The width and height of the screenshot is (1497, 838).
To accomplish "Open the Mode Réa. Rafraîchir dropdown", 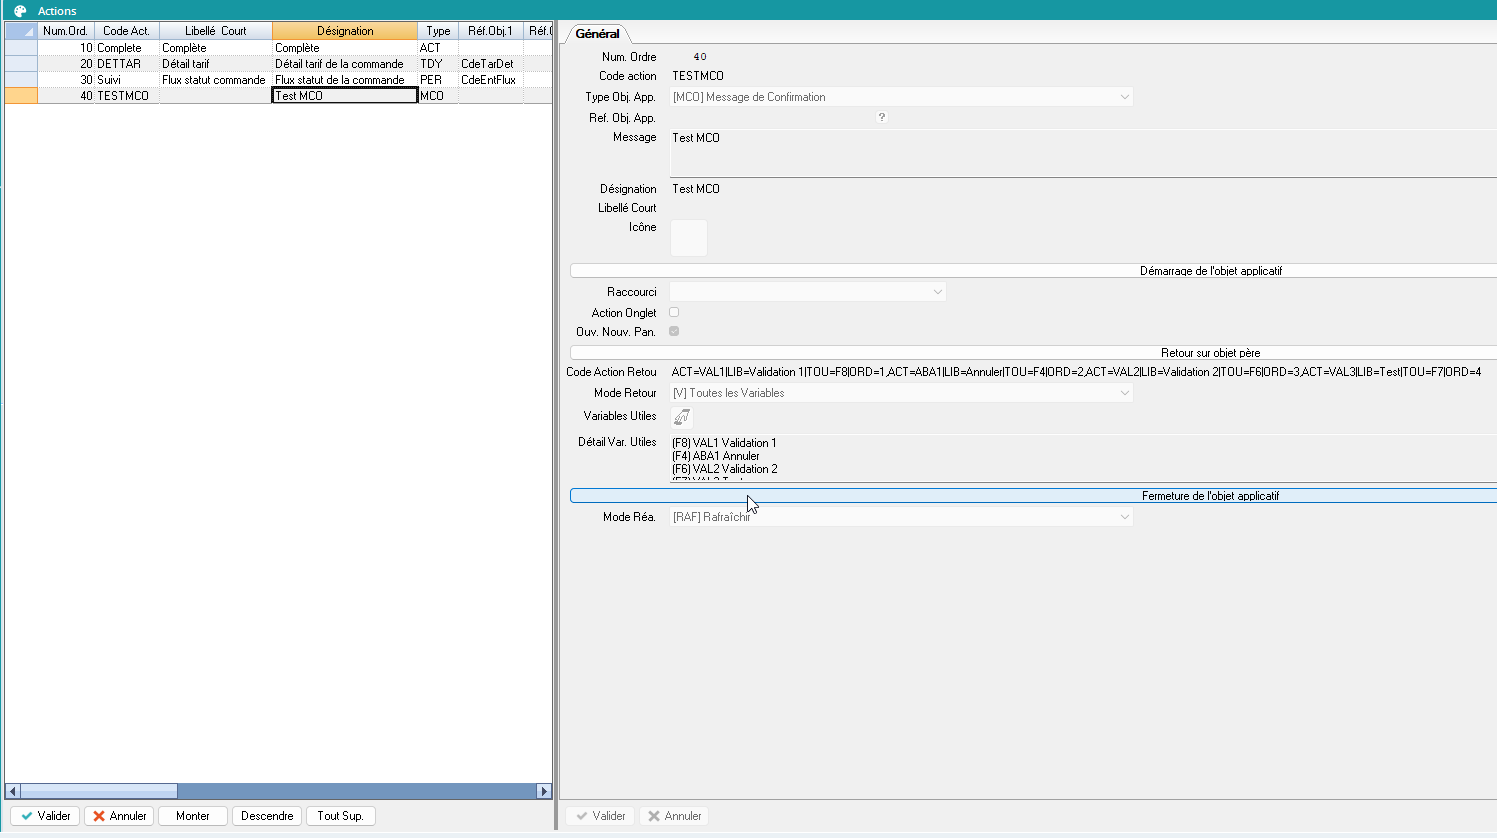I will [x=1124, y=517].
